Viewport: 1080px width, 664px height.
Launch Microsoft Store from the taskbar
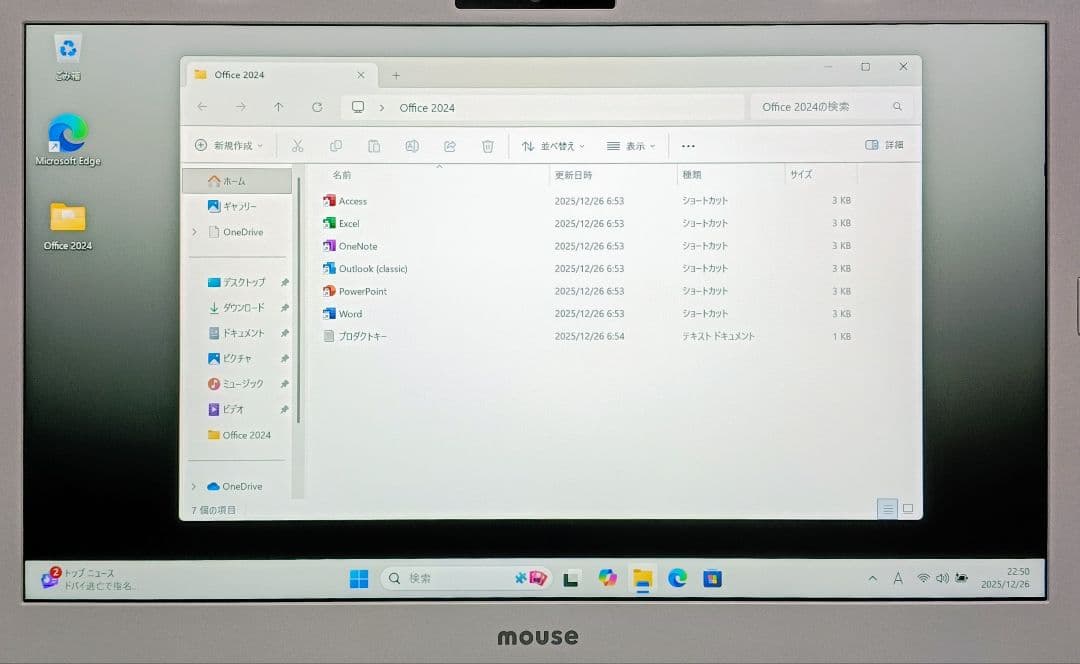(712, 577)
